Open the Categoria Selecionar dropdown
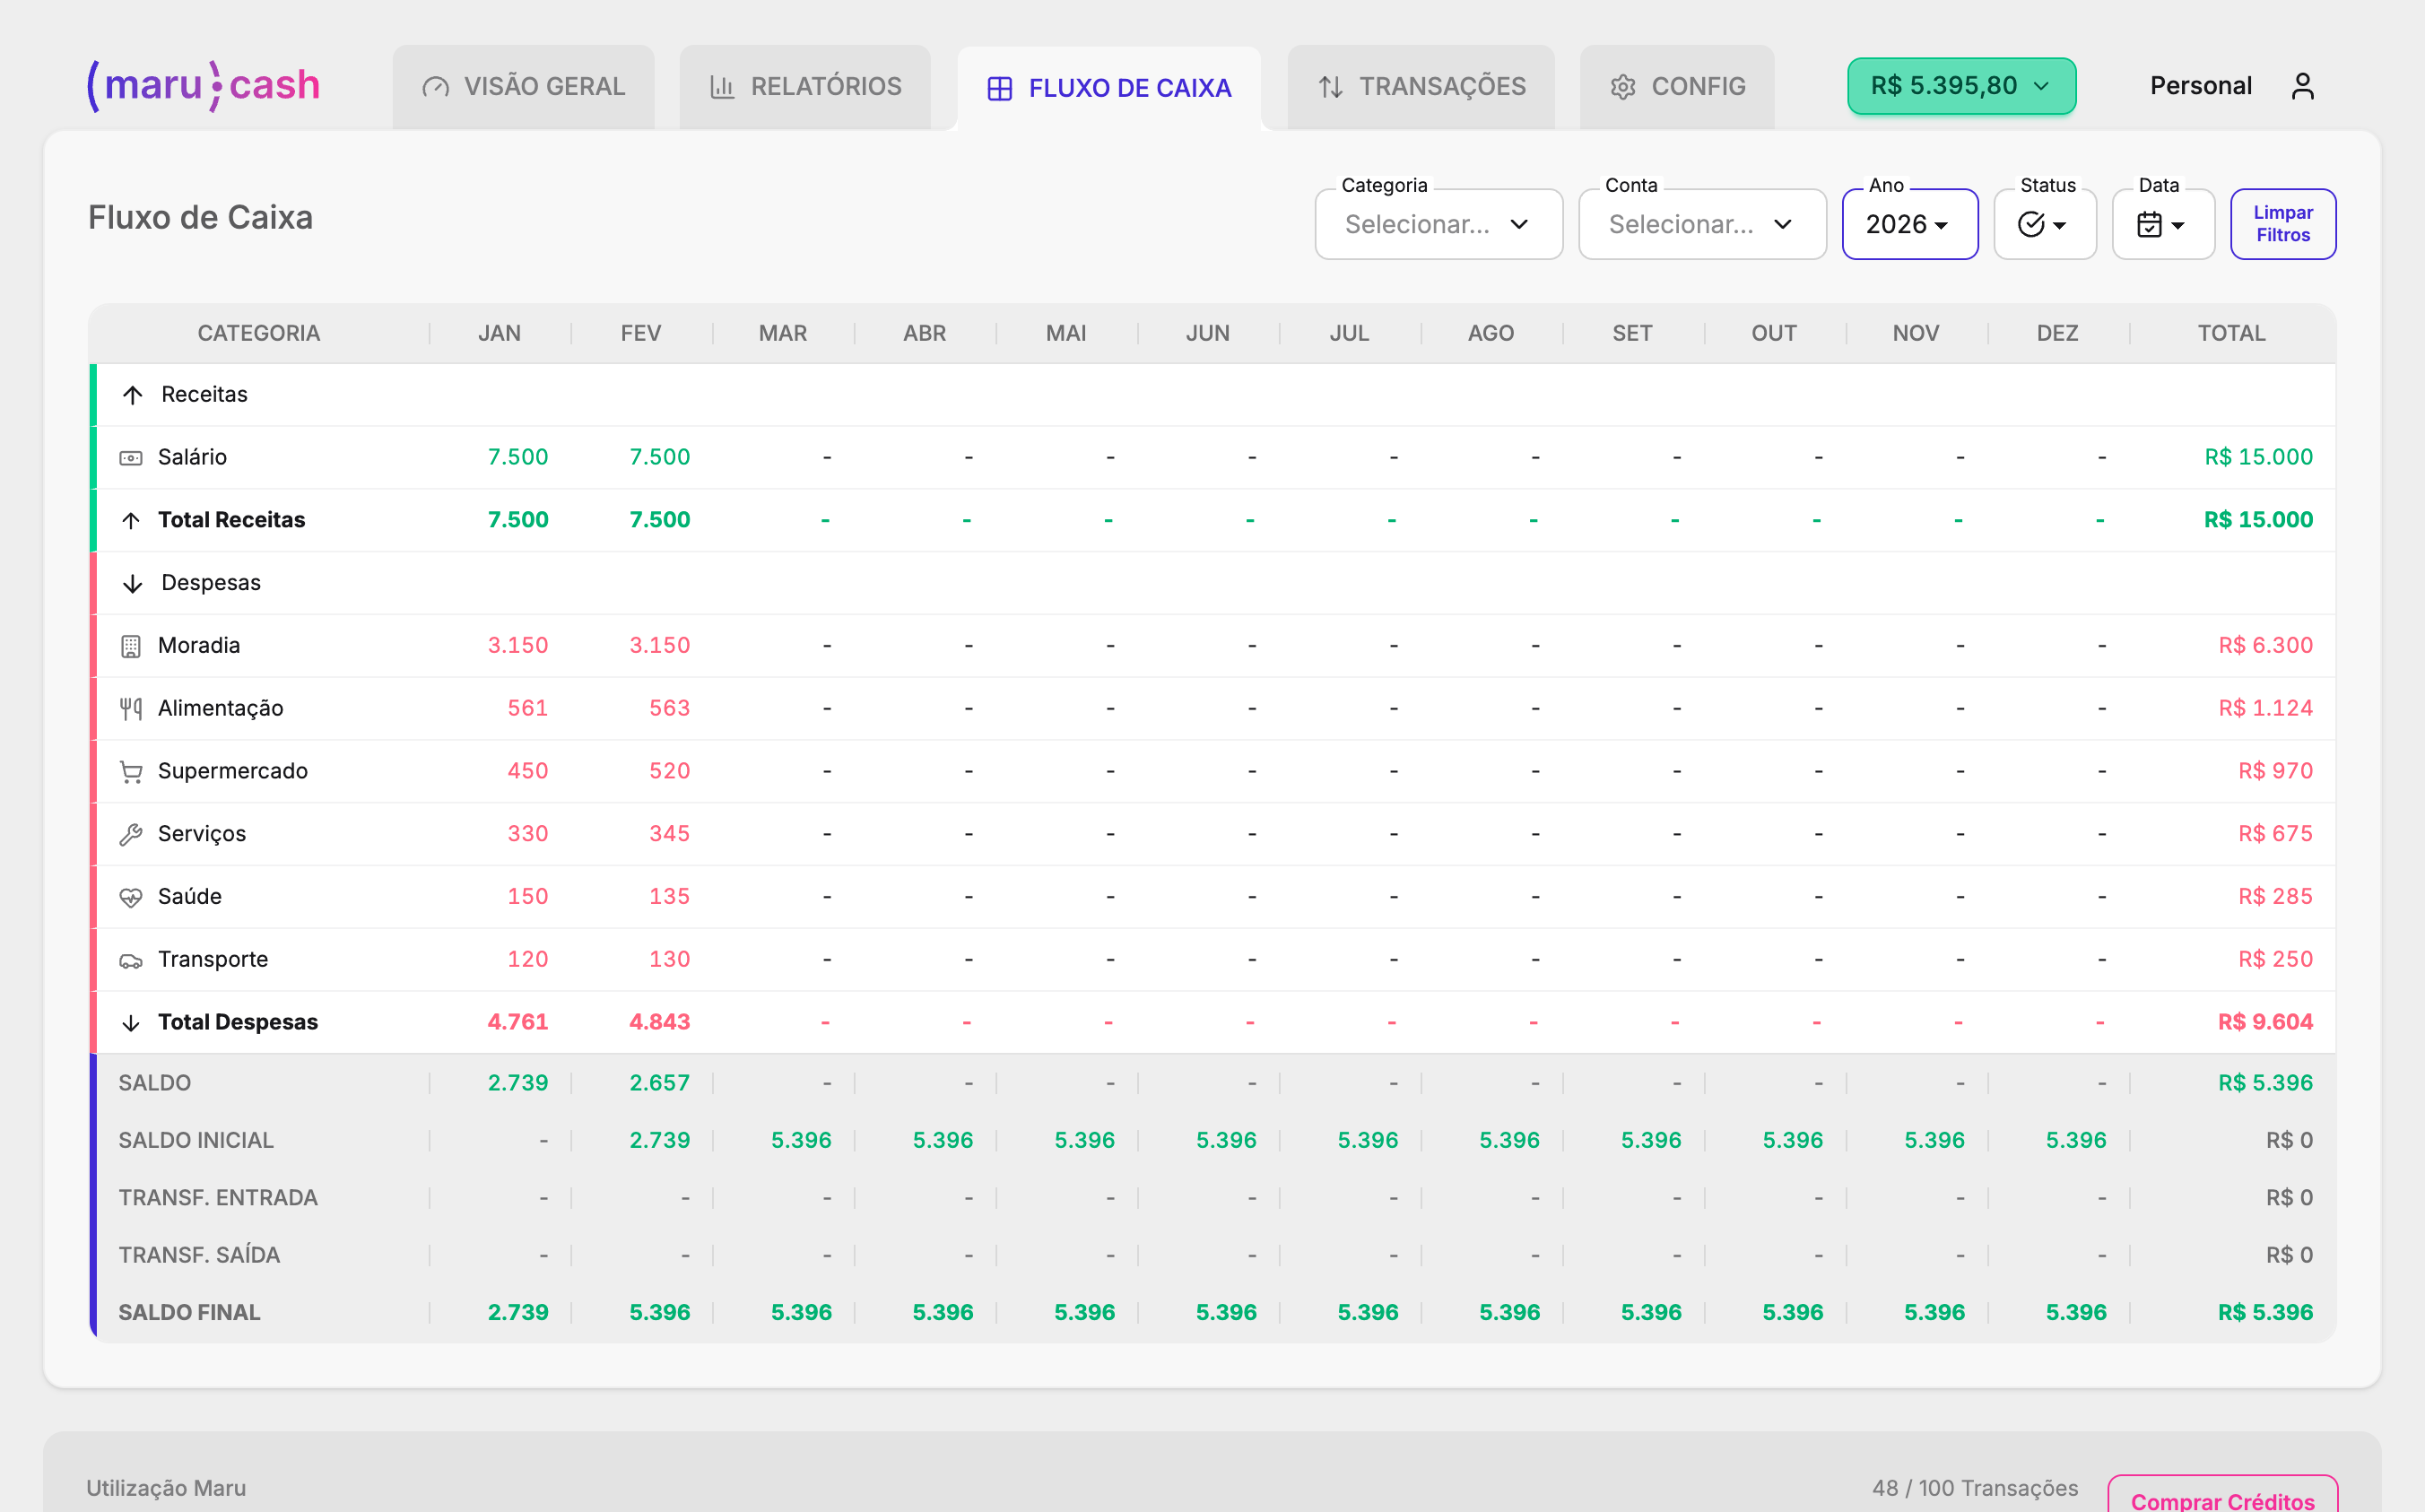 coord(1438,224)
